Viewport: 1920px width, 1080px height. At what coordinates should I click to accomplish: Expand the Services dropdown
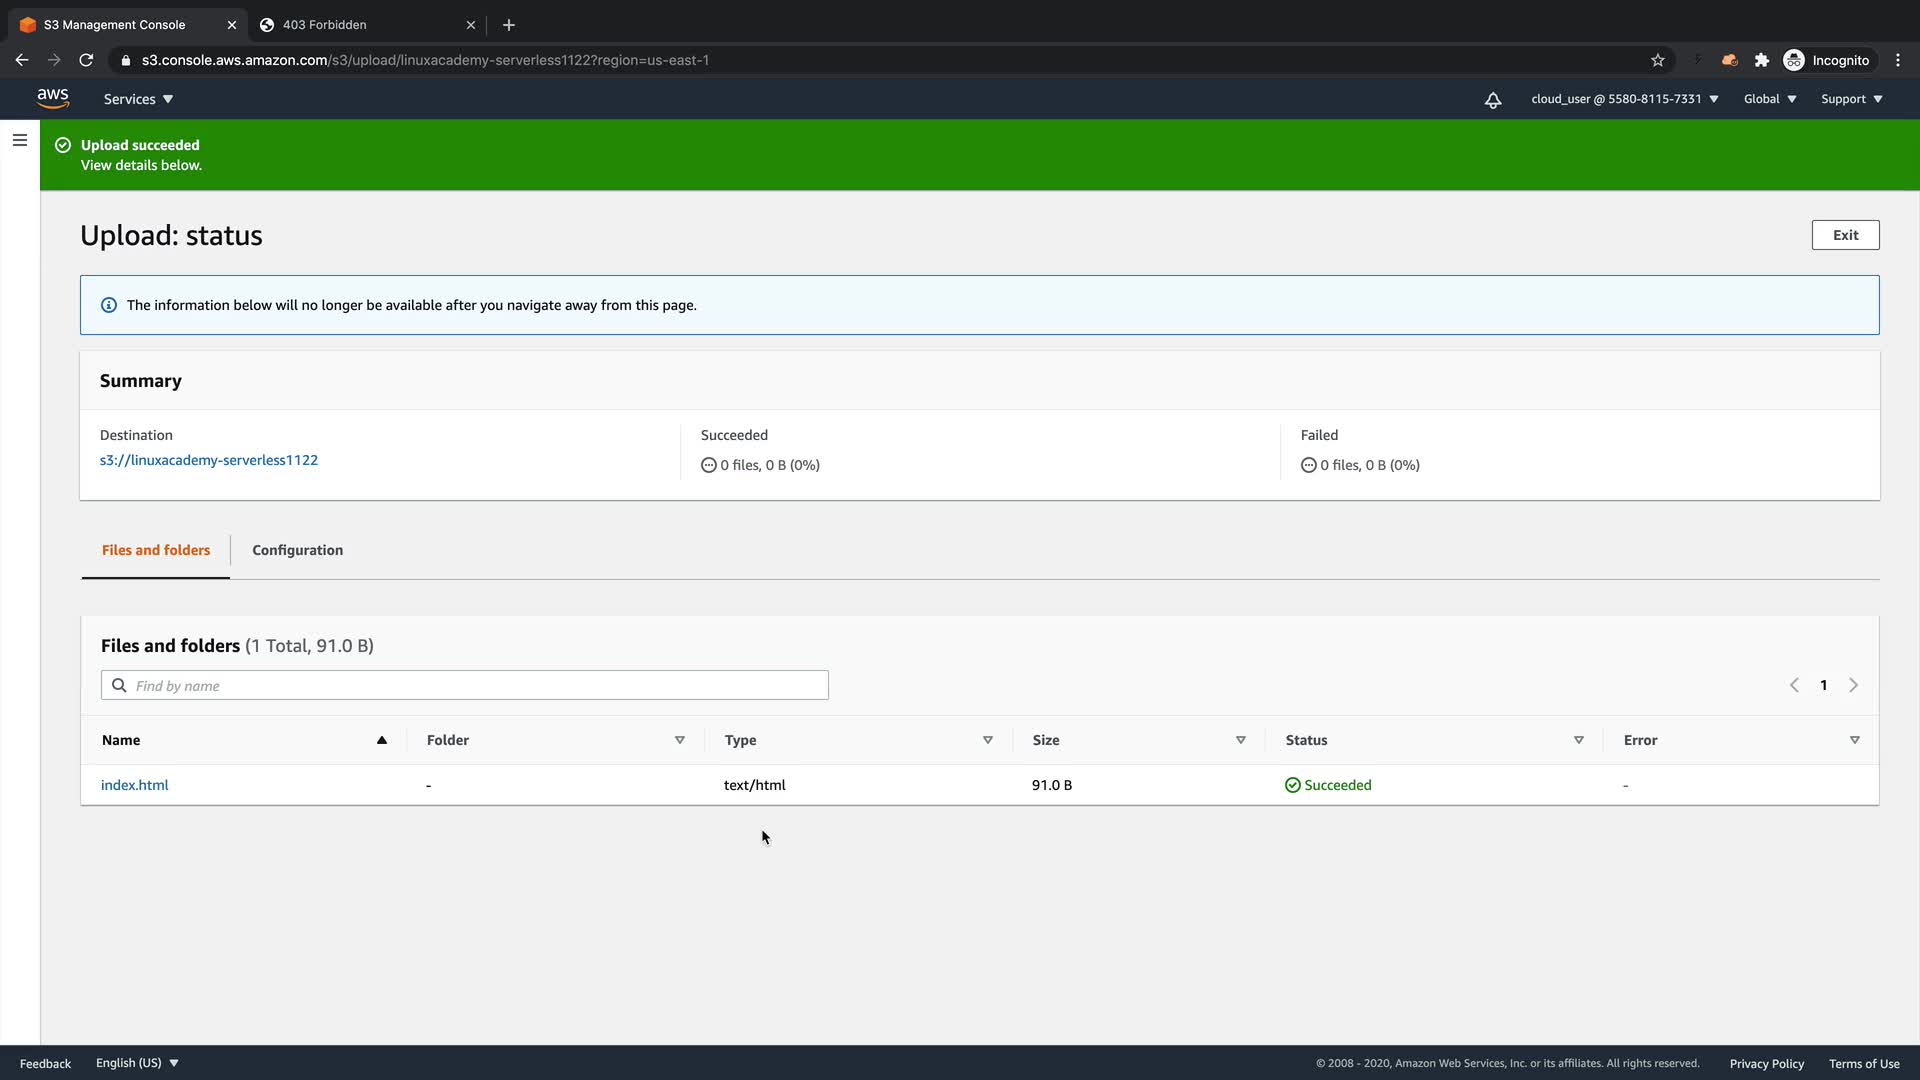[138, 99]
